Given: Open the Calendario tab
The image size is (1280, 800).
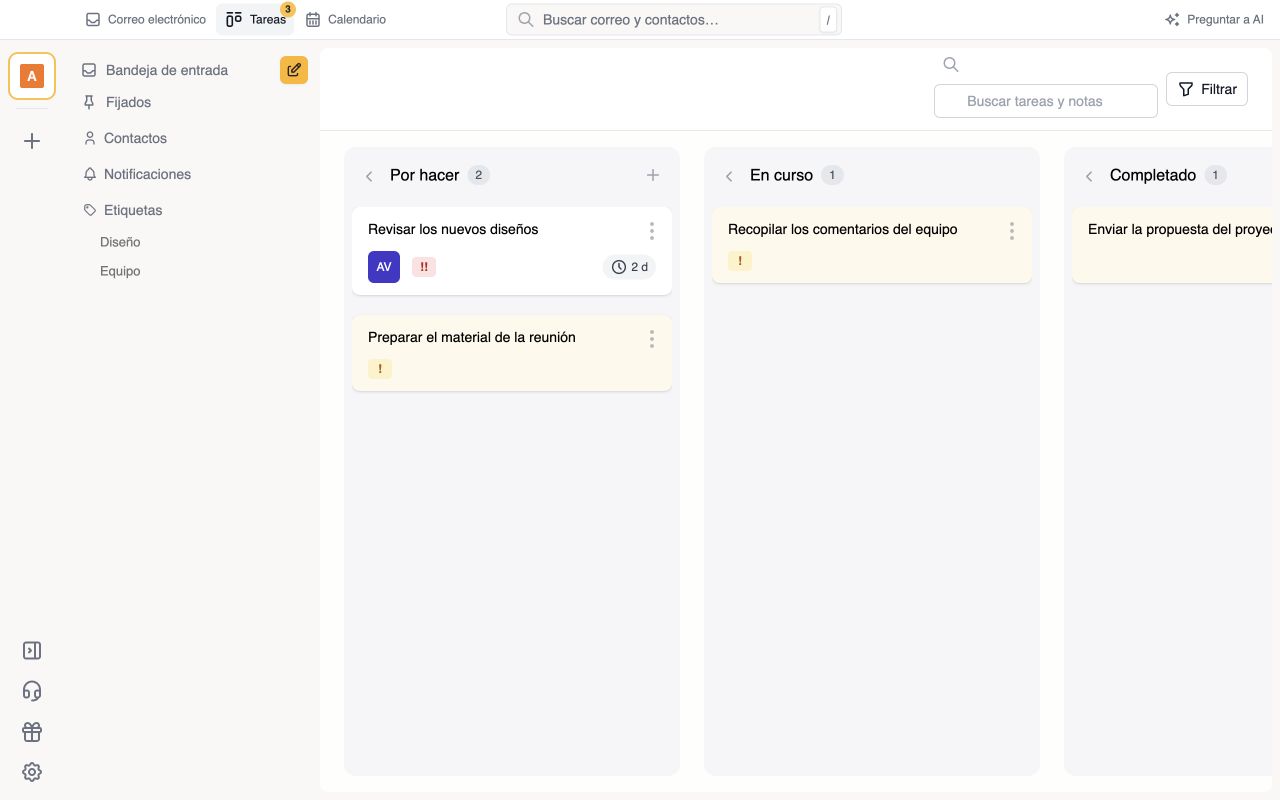Looking at the screenshot, I should click(x=346, y=19).
